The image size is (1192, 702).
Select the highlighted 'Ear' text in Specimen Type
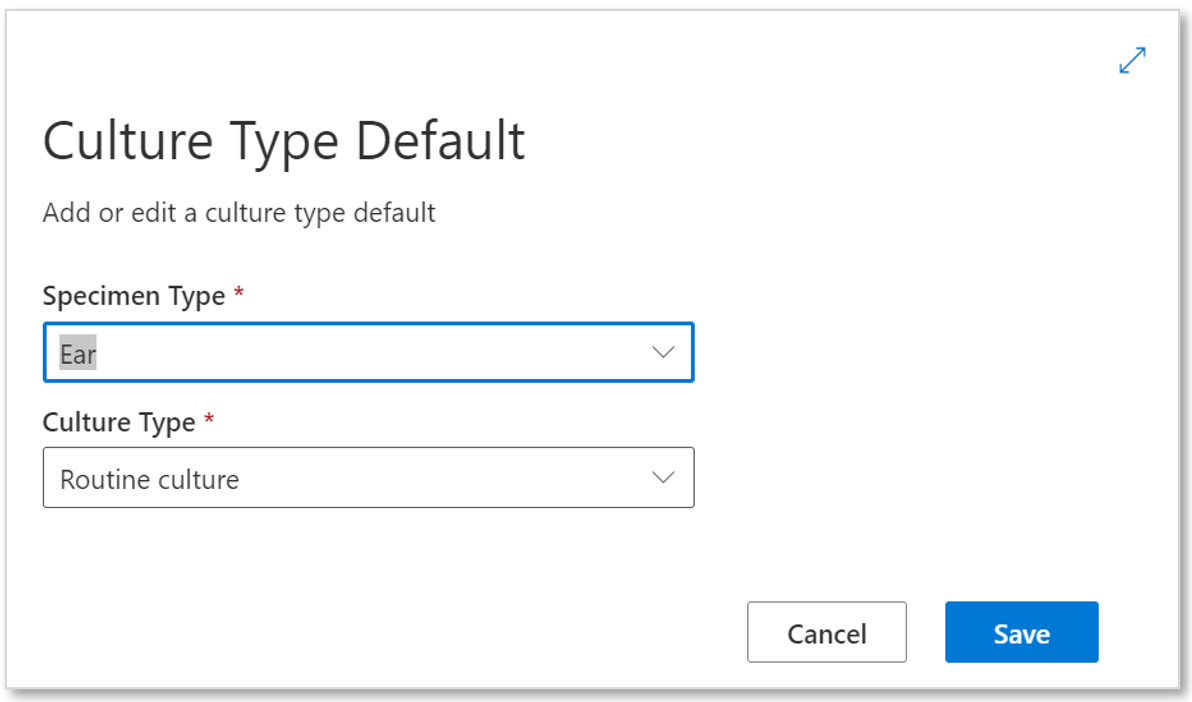[x=78, y=353]
